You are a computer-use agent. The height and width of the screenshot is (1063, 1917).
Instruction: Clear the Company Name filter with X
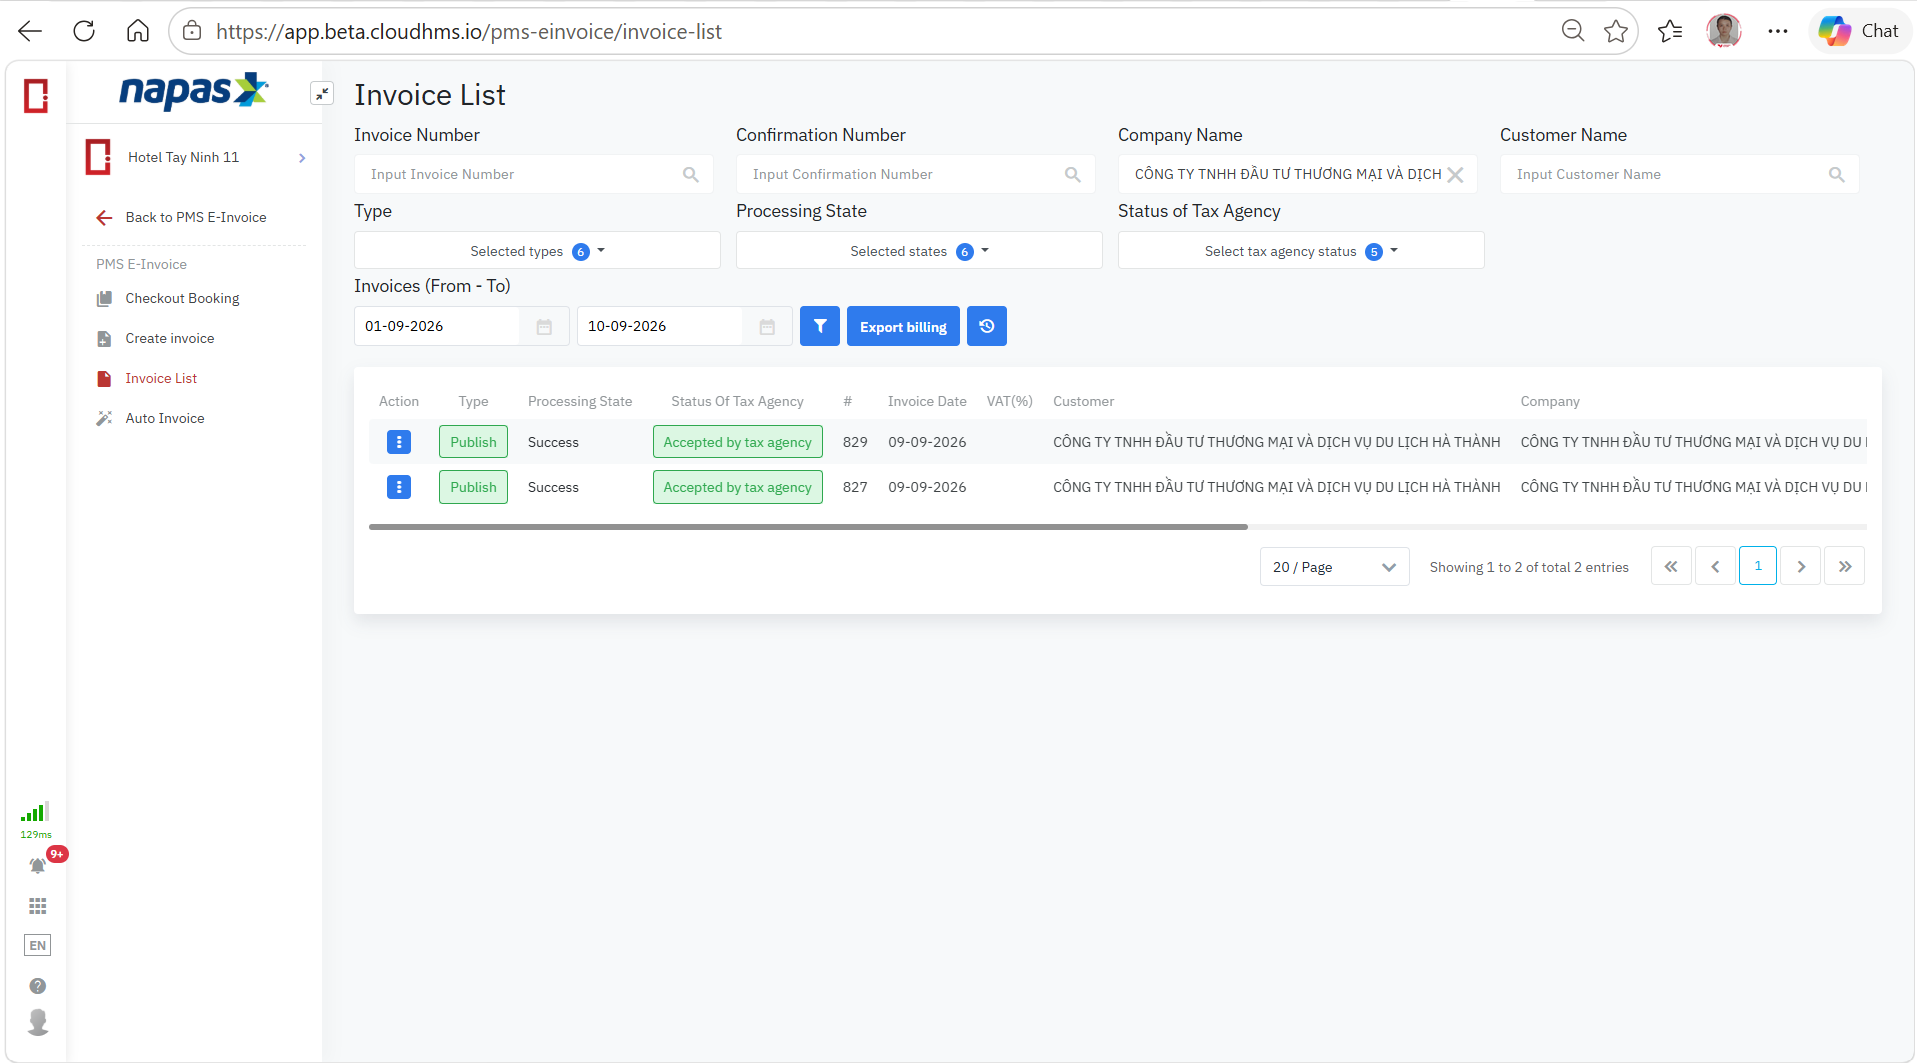pyautogui.click(x=1455, y=175)
